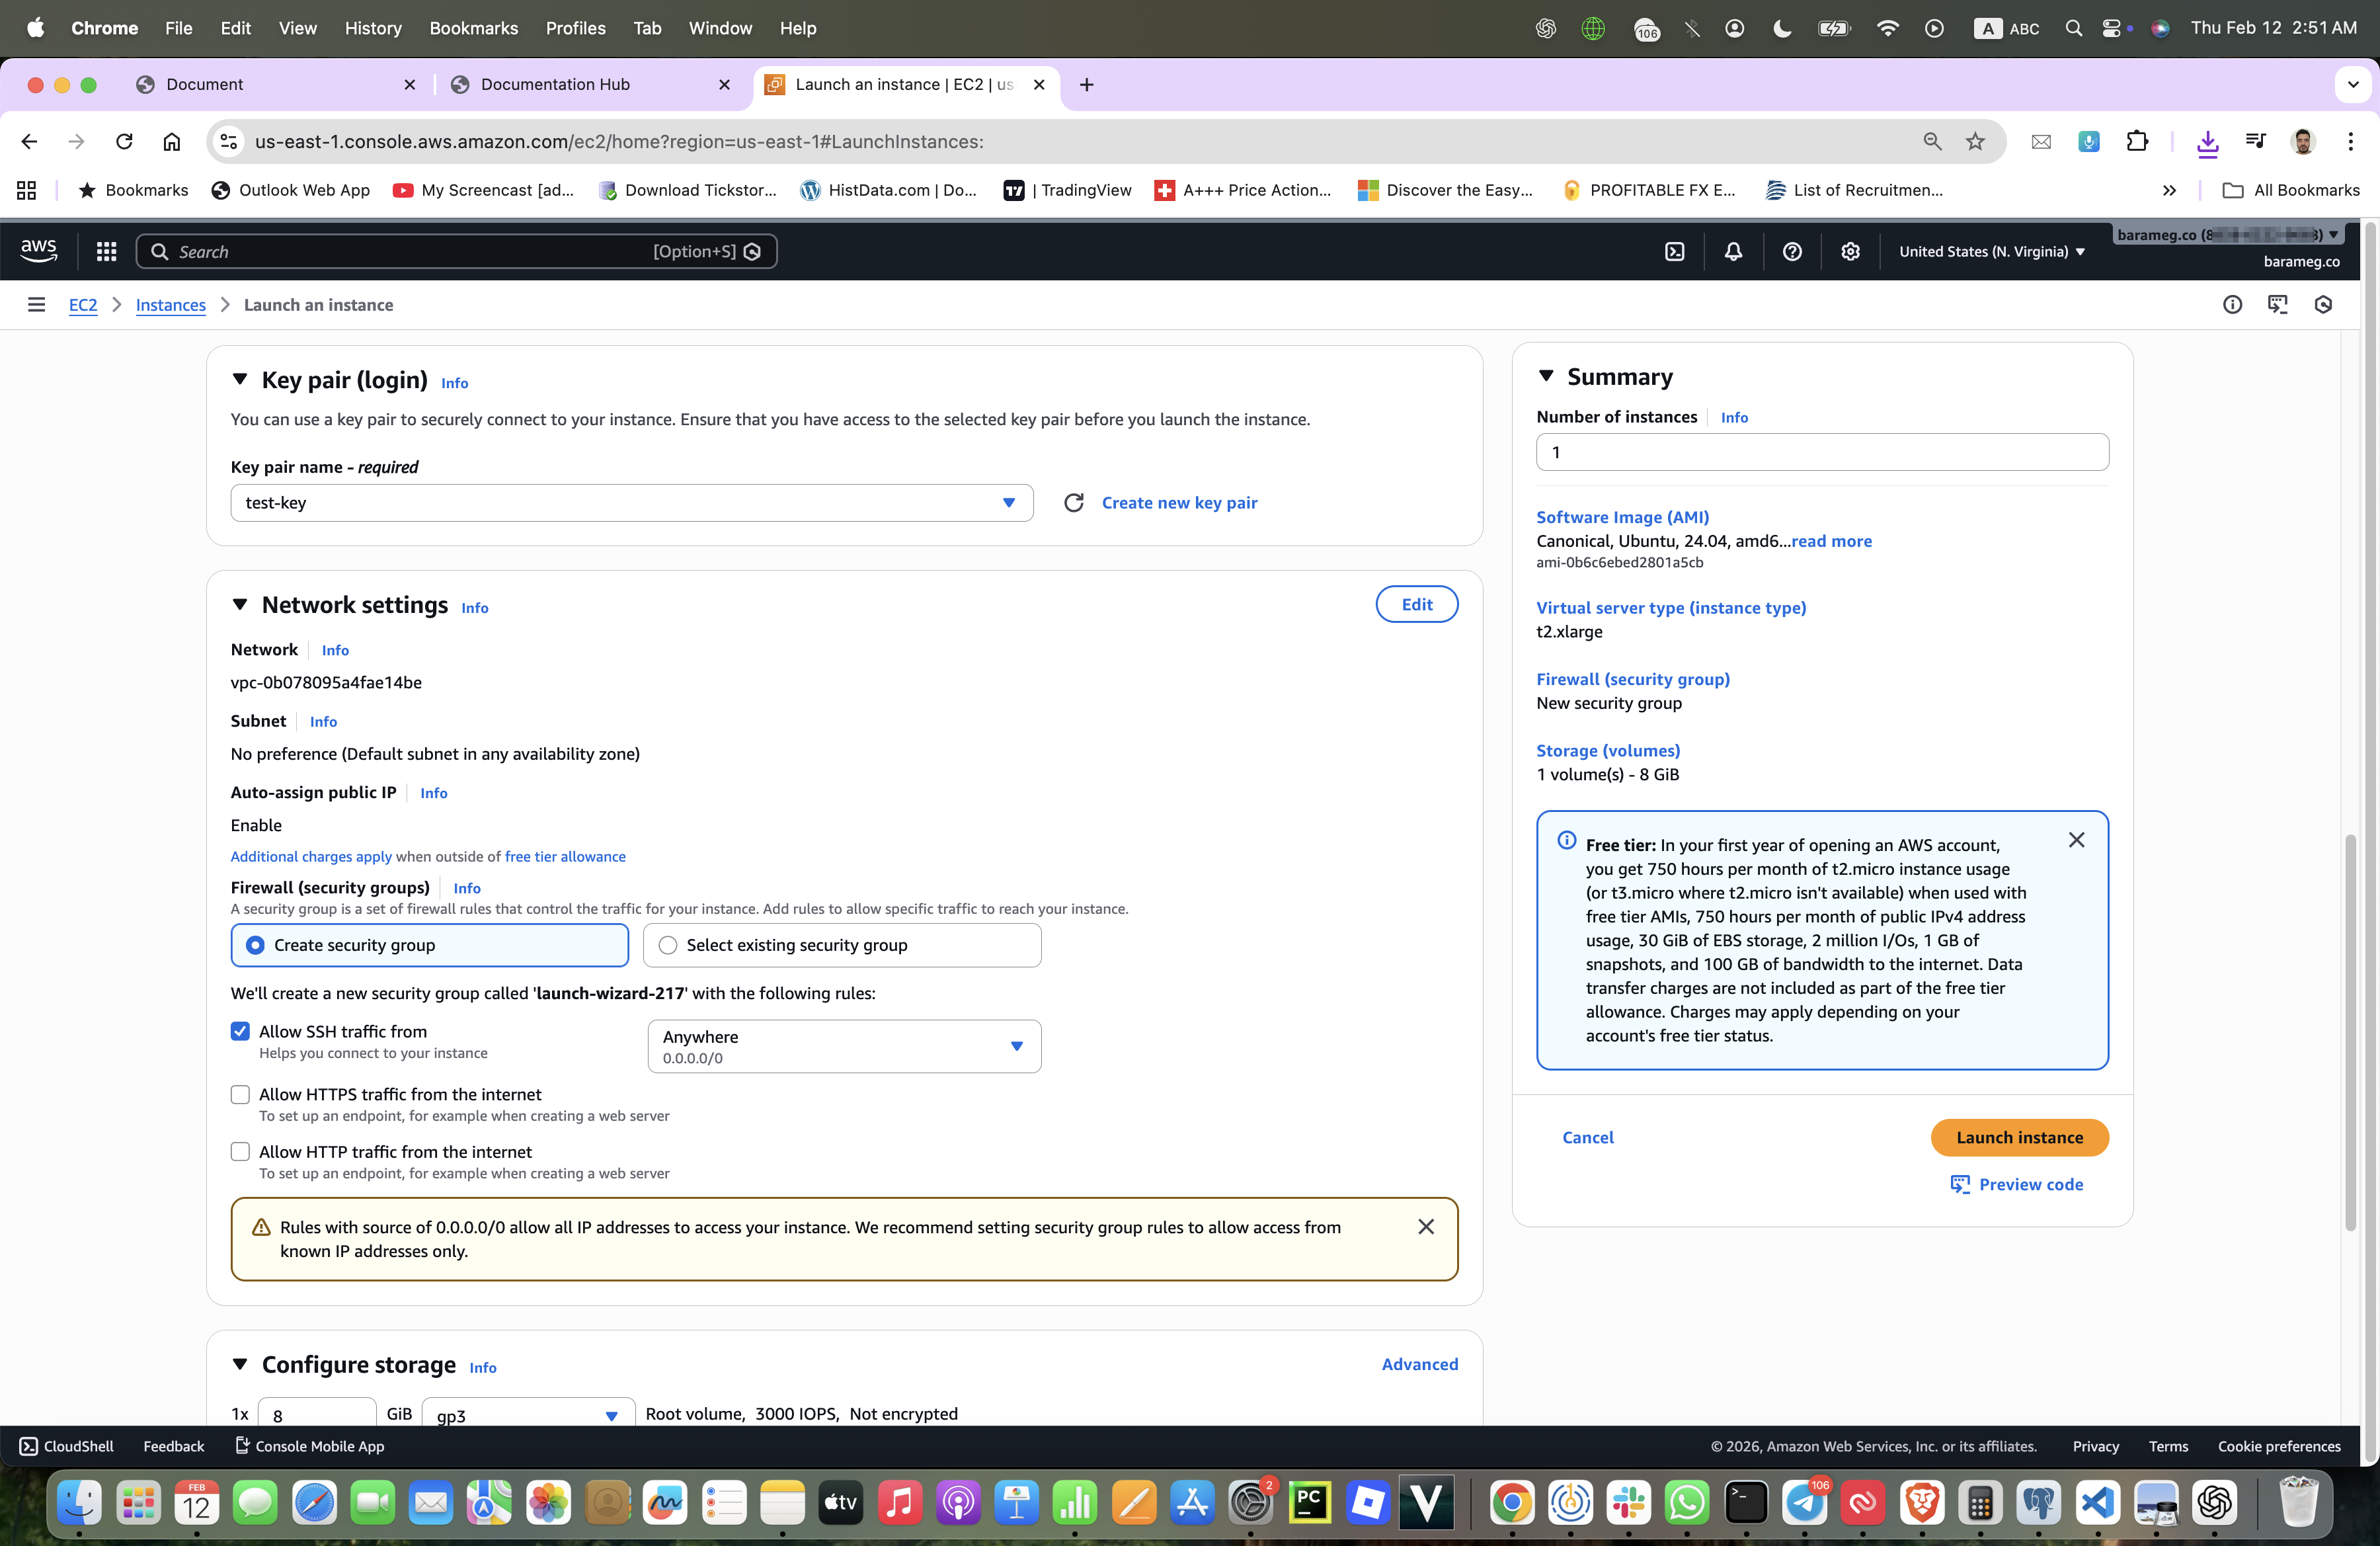
Task: Close the Free tier info box
Action: pos(2076,840)
